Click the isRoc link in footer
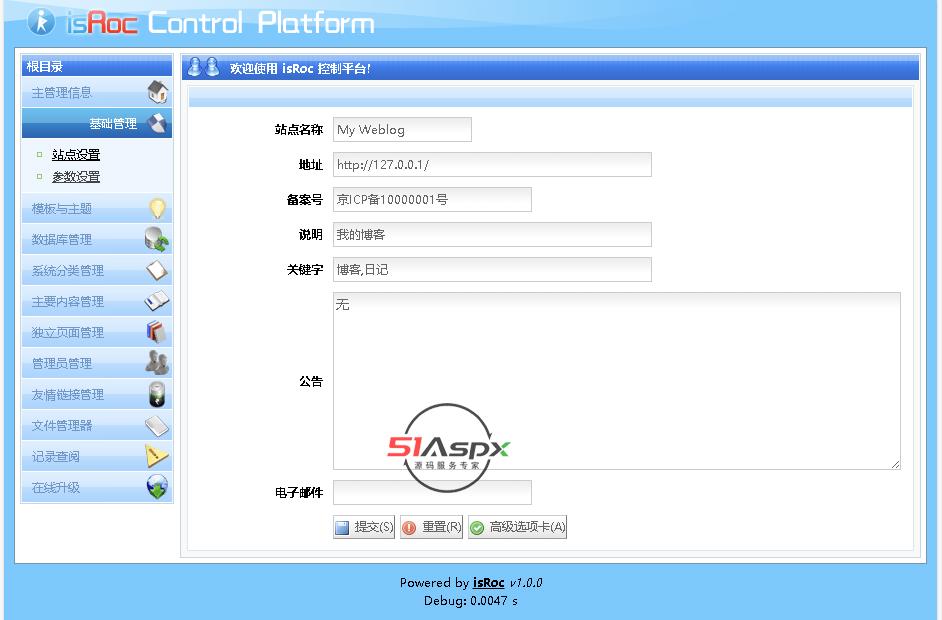The image size is (942, 620). coord(488,582)
